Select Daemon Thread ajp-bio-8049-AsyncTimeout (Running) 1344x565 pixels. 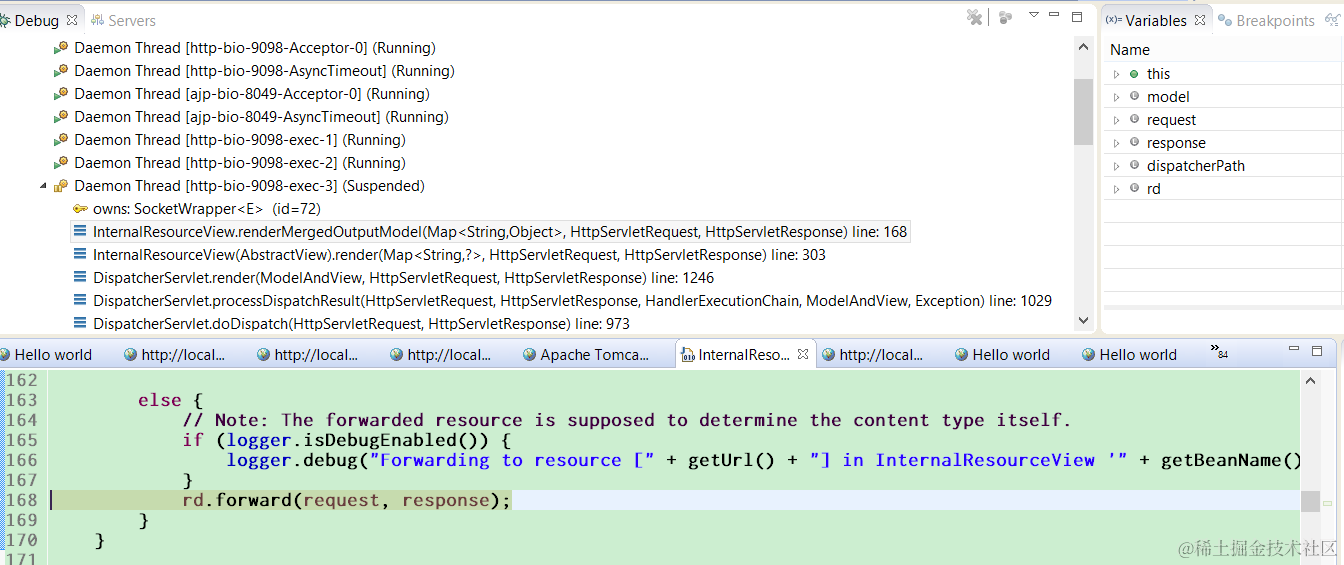click(261, 117)
